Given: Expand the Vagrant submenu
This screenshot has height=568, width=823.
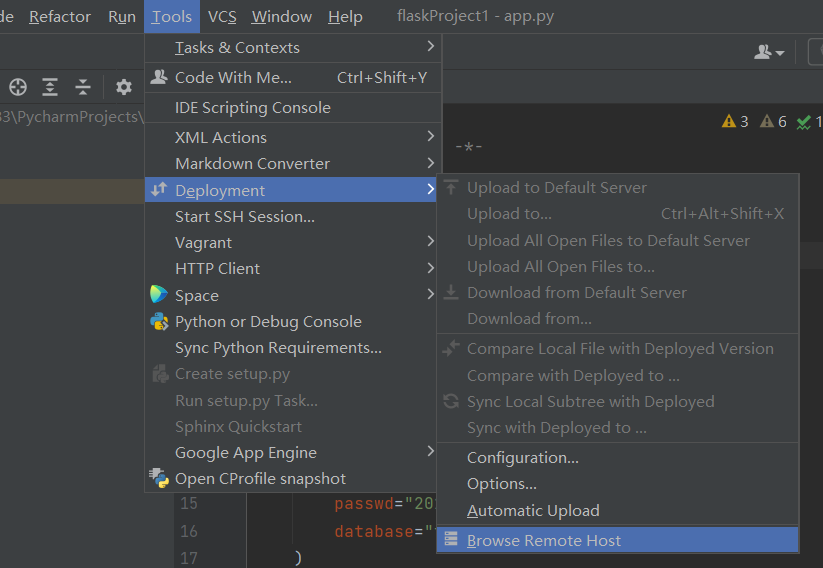Looking at the screenshot, I should 203,242.
